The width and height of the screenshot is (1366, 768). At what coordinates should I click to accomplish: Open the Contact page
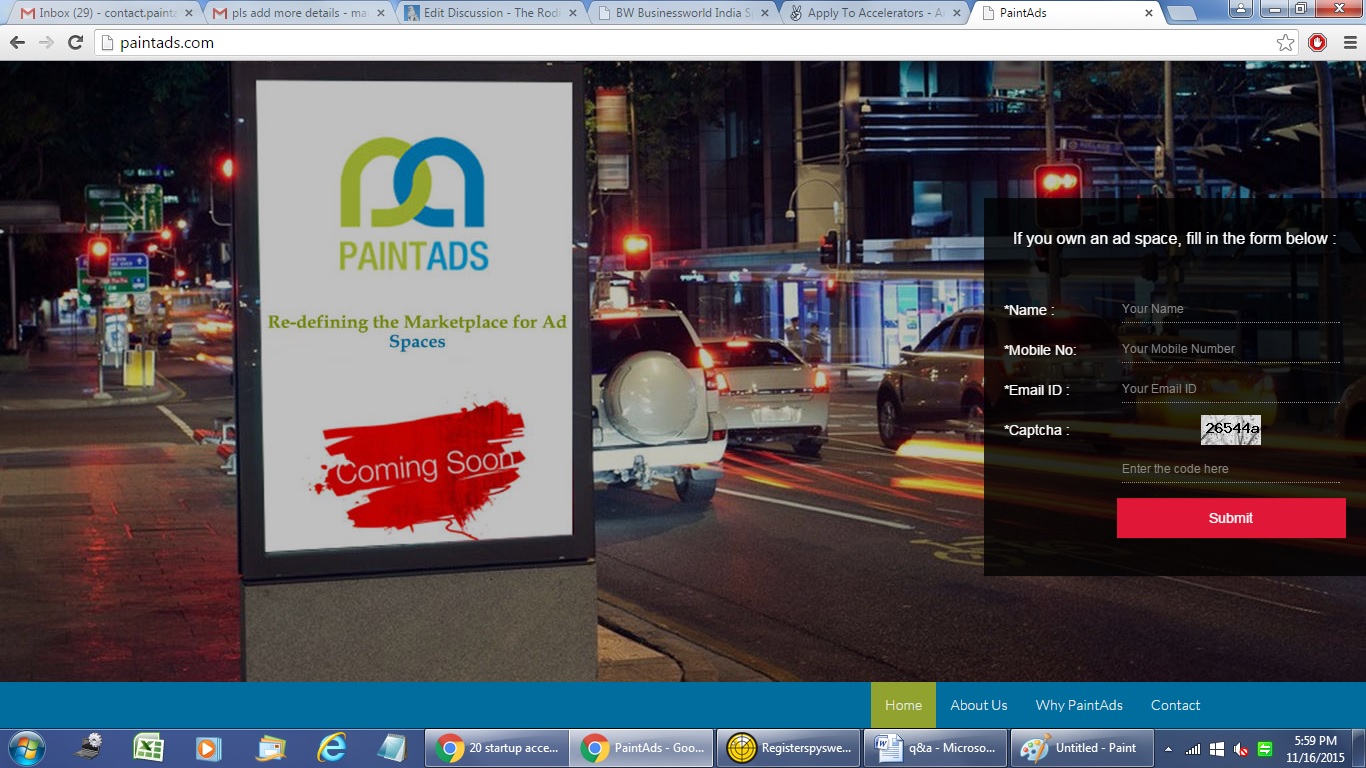pos(1175,705)
